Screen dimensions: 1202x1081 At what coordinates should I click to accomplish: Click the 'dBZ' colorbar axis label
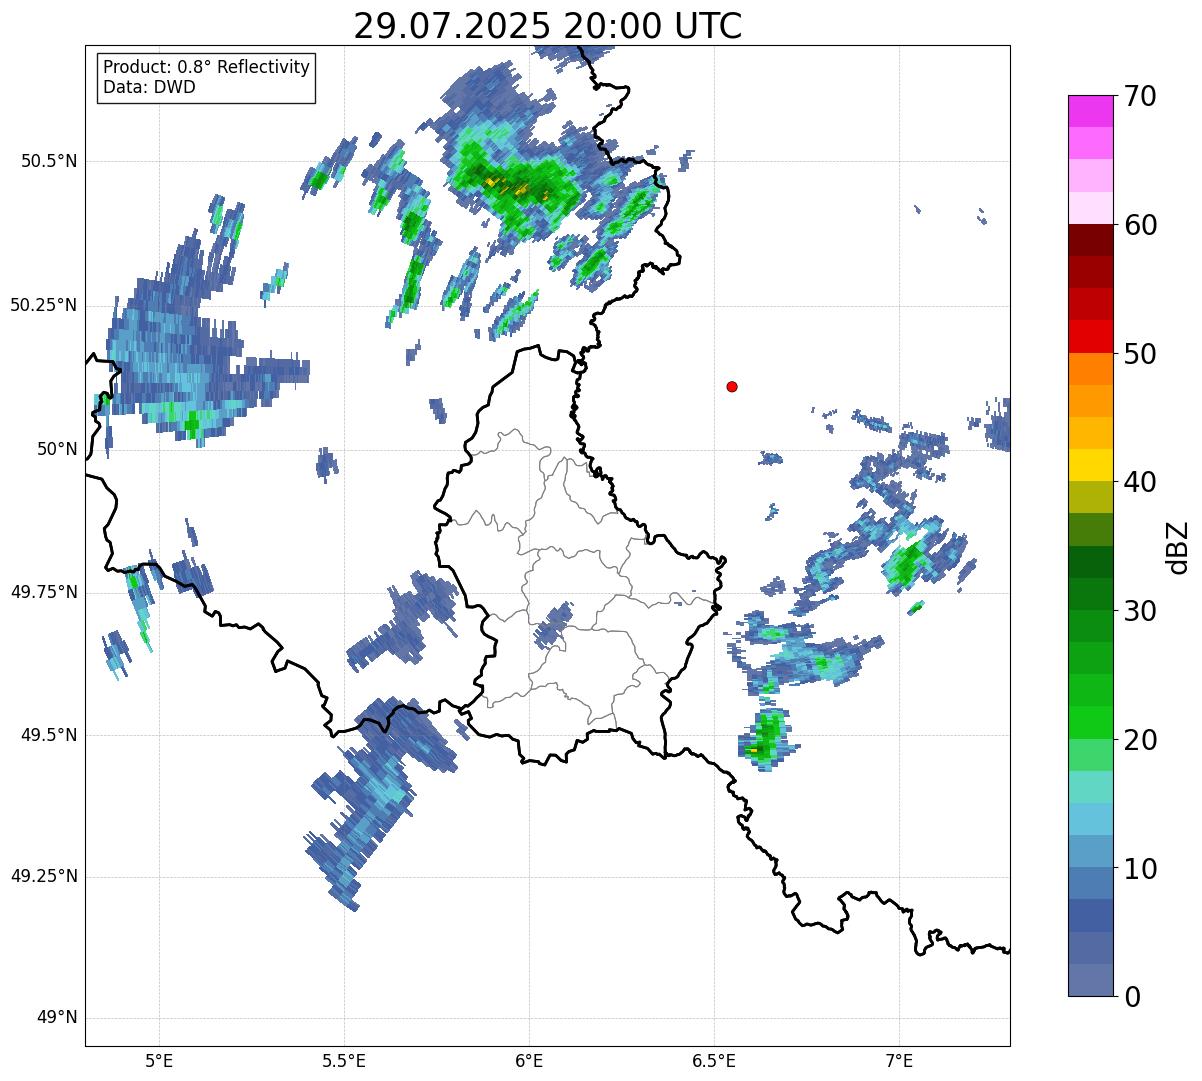(1178, 547)
